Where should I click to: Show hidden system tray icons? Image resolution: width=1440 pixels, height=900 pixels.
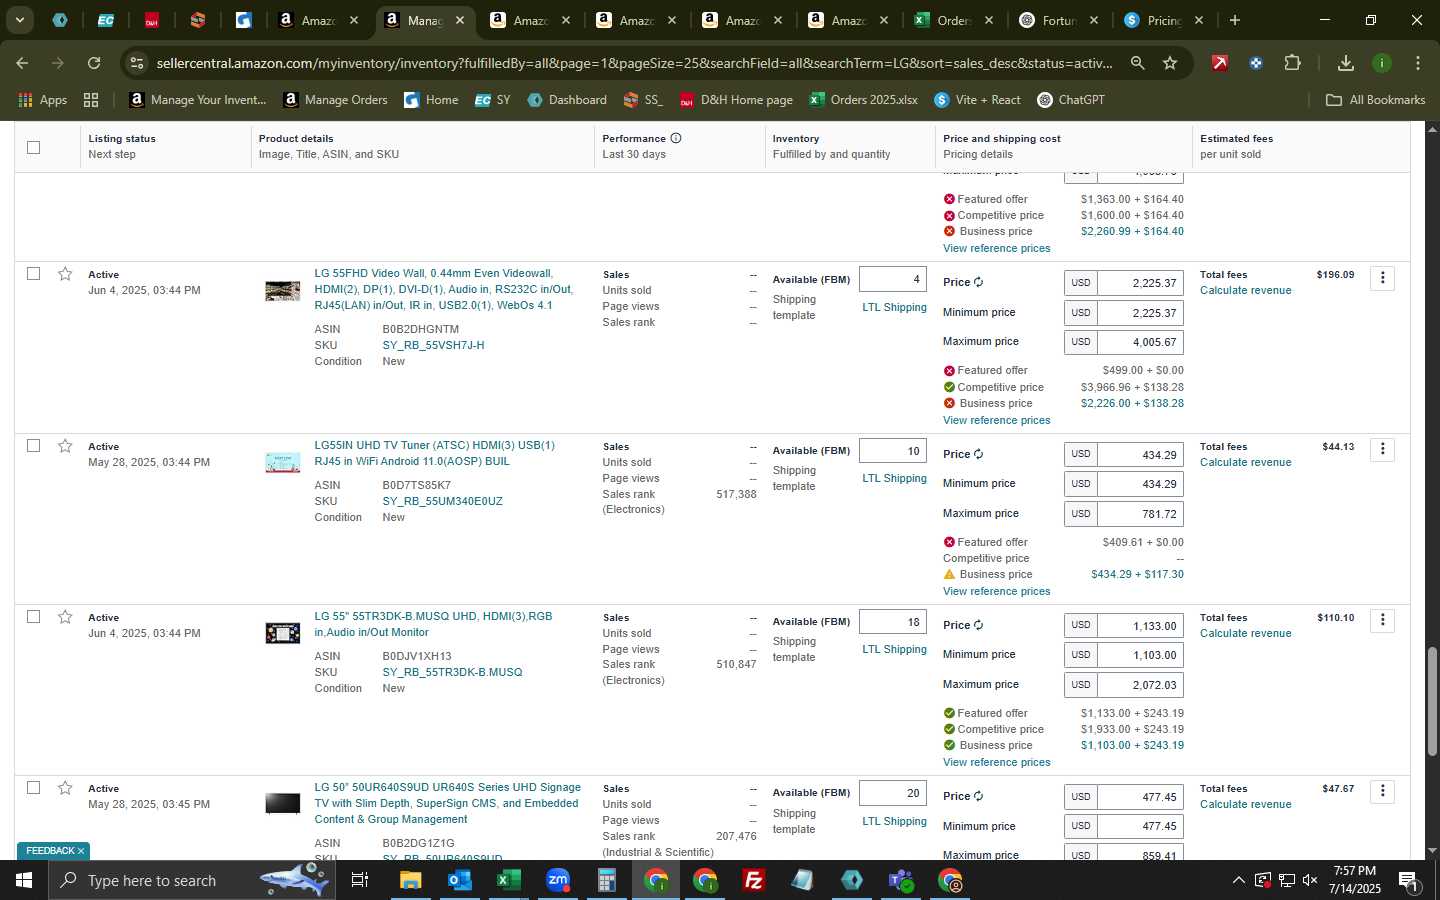pos(1238,880)
